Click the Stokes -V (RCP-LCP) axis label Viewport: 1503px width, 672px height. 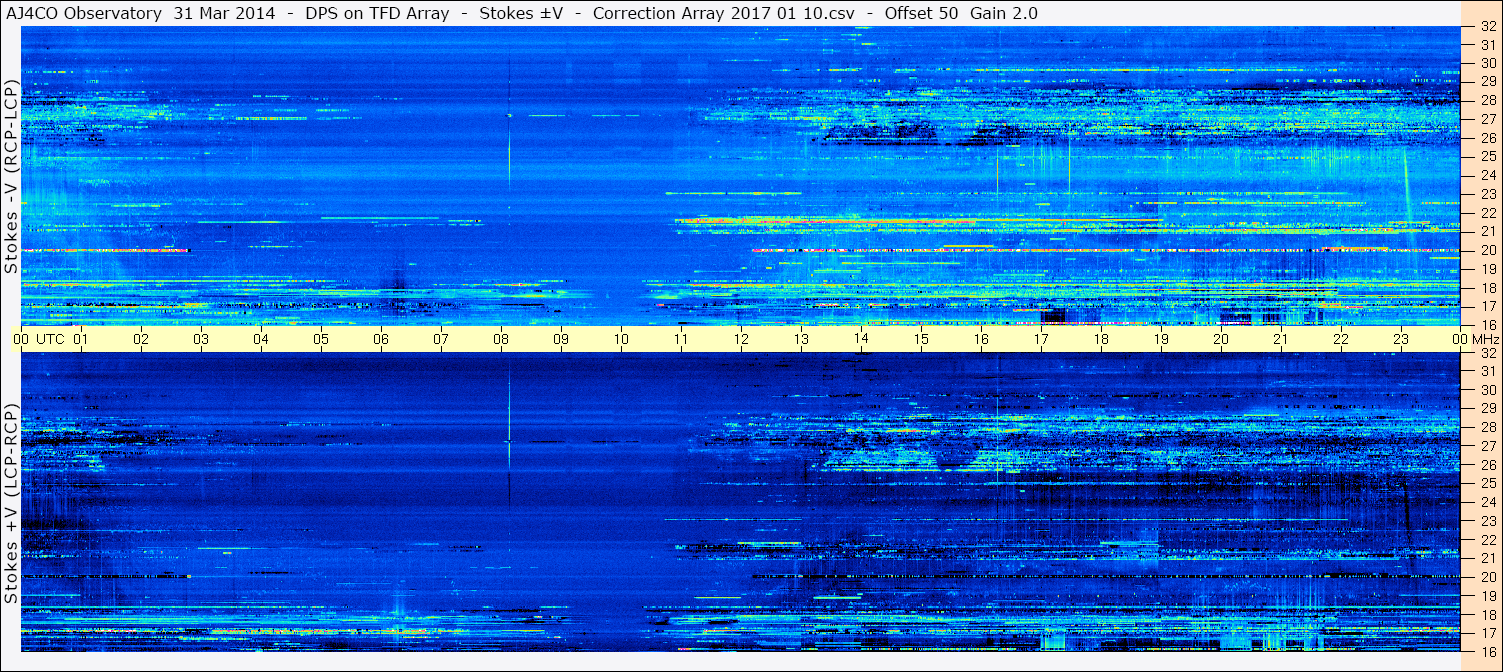[x=11, y=176]
